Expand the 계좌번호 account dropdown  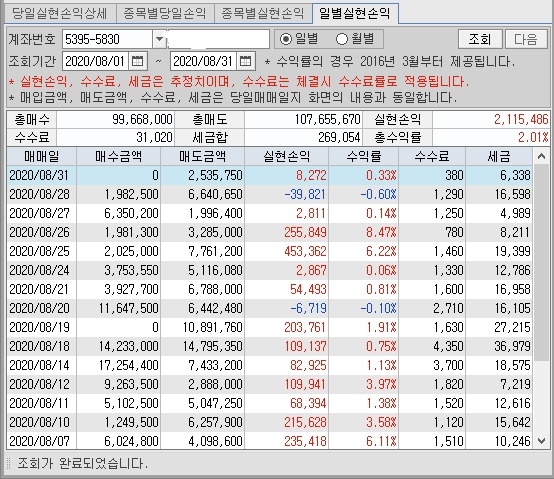(159, 39)
